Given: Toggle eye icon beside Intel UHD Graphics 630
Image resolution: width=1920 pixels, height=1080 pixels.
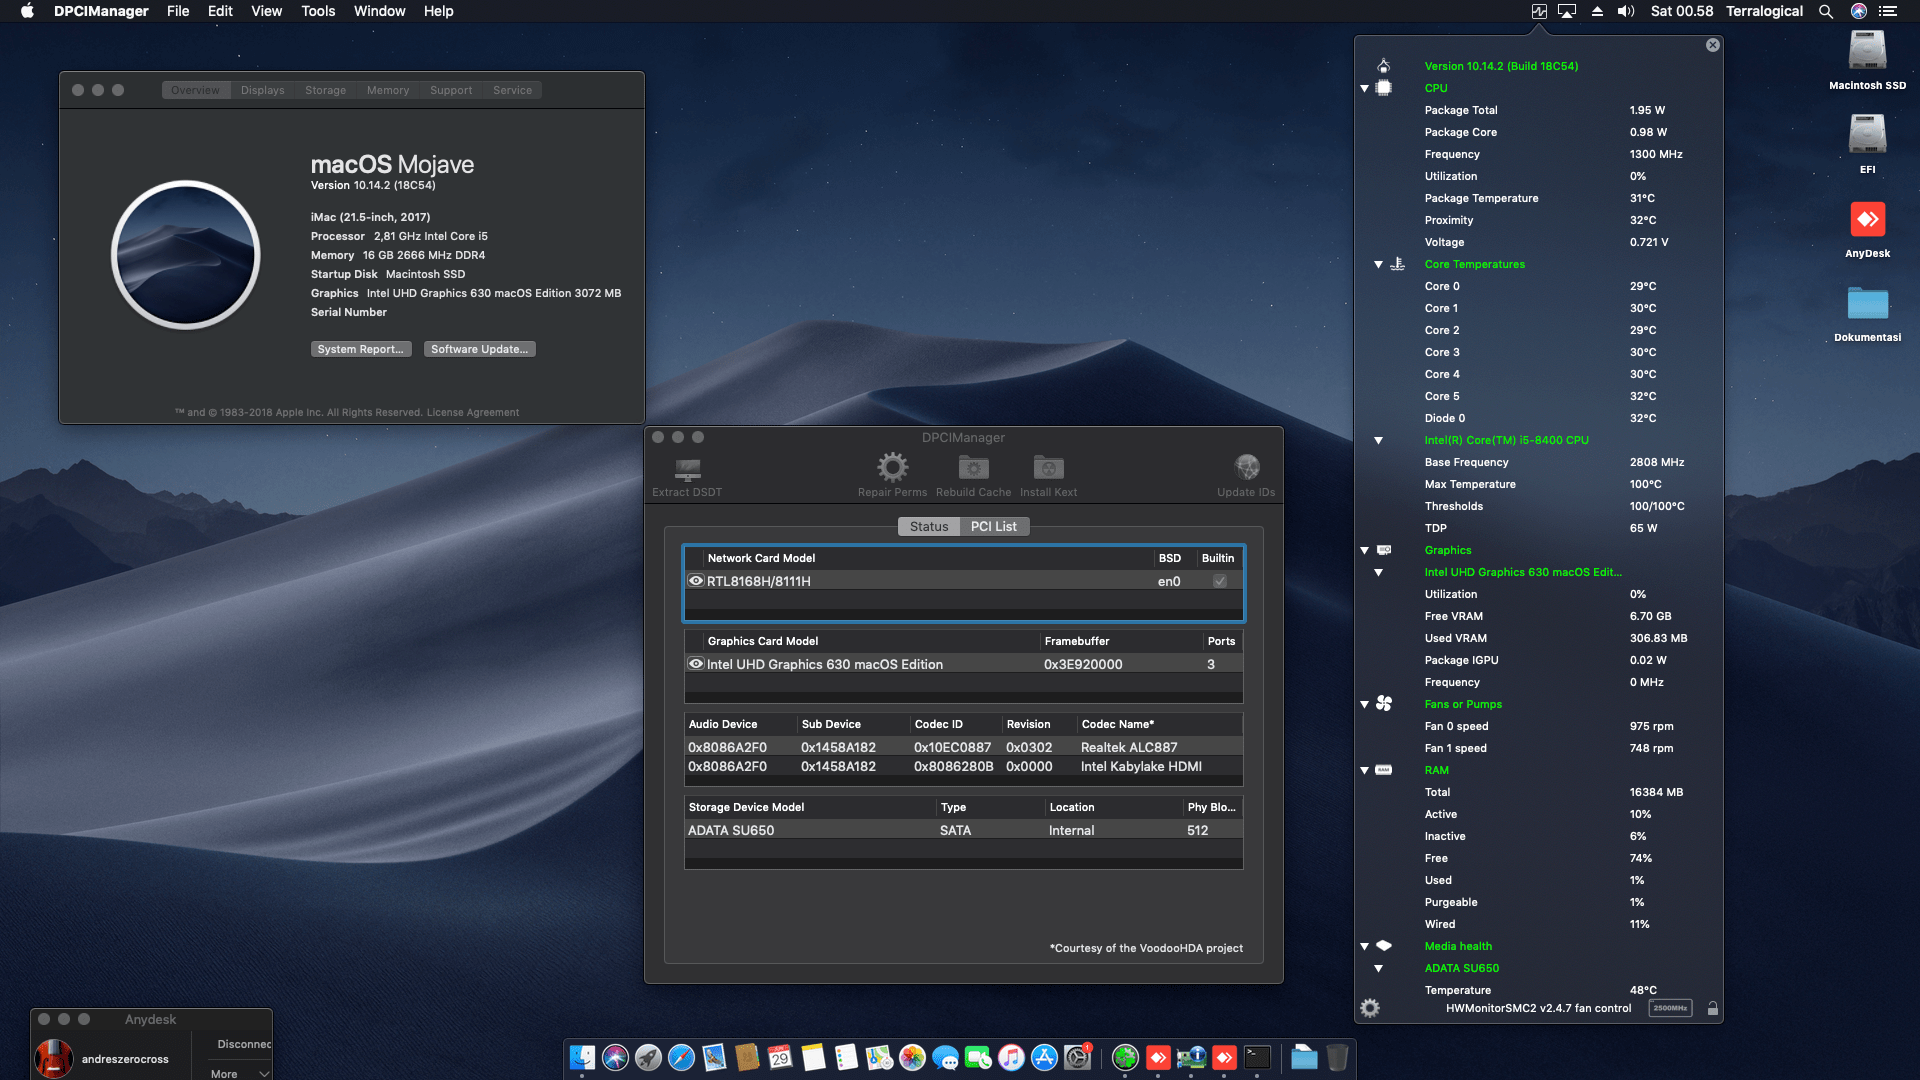Looking at the screenshot, I should pos(695,664).
